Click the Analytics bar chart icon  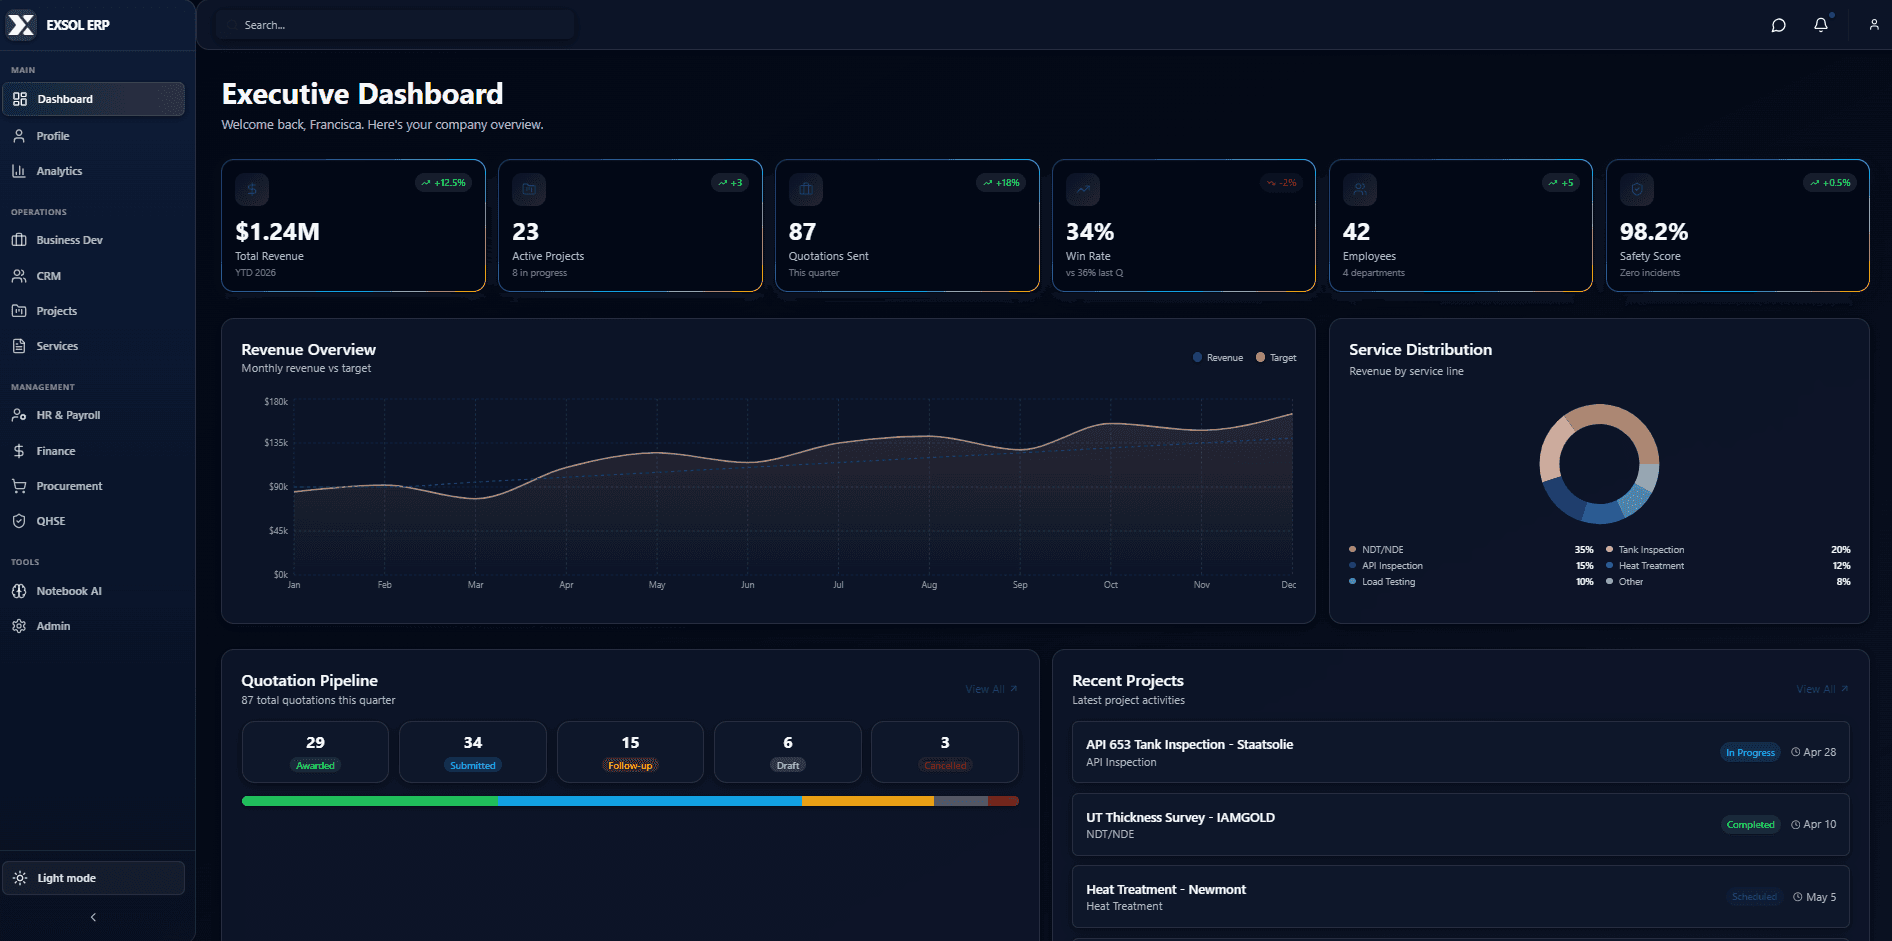pyautogui.click(x=19, y=171)
